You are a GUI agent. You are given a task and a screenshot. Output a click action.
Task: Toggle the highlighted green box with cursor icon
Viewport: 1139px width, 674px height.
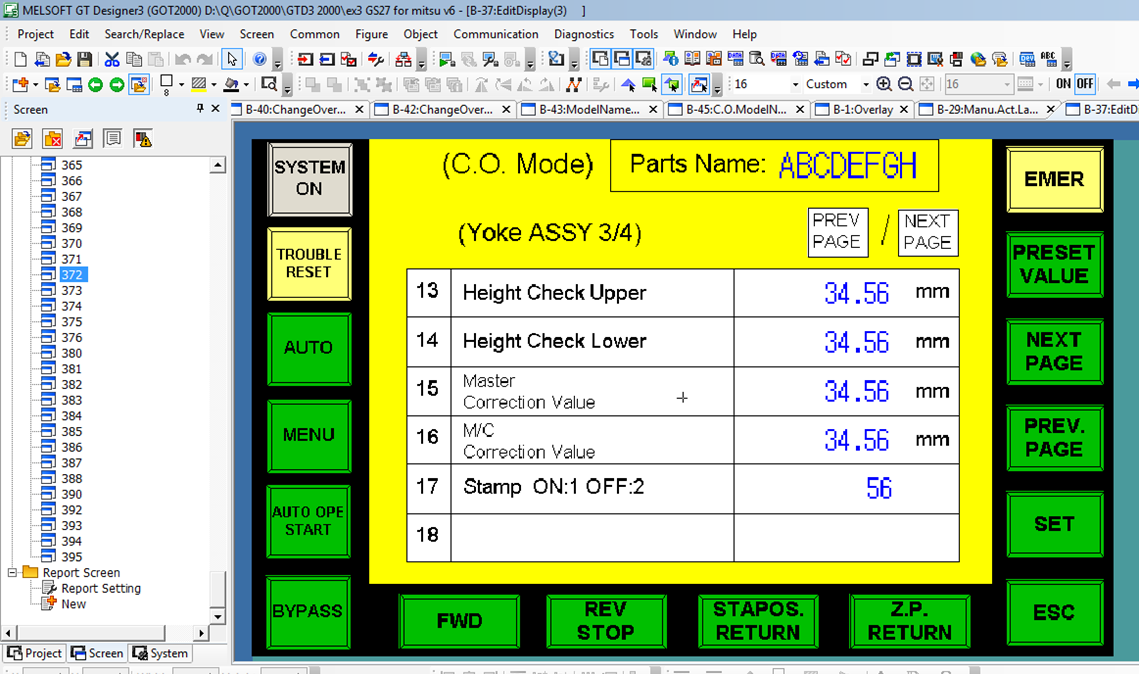(673, 84)
